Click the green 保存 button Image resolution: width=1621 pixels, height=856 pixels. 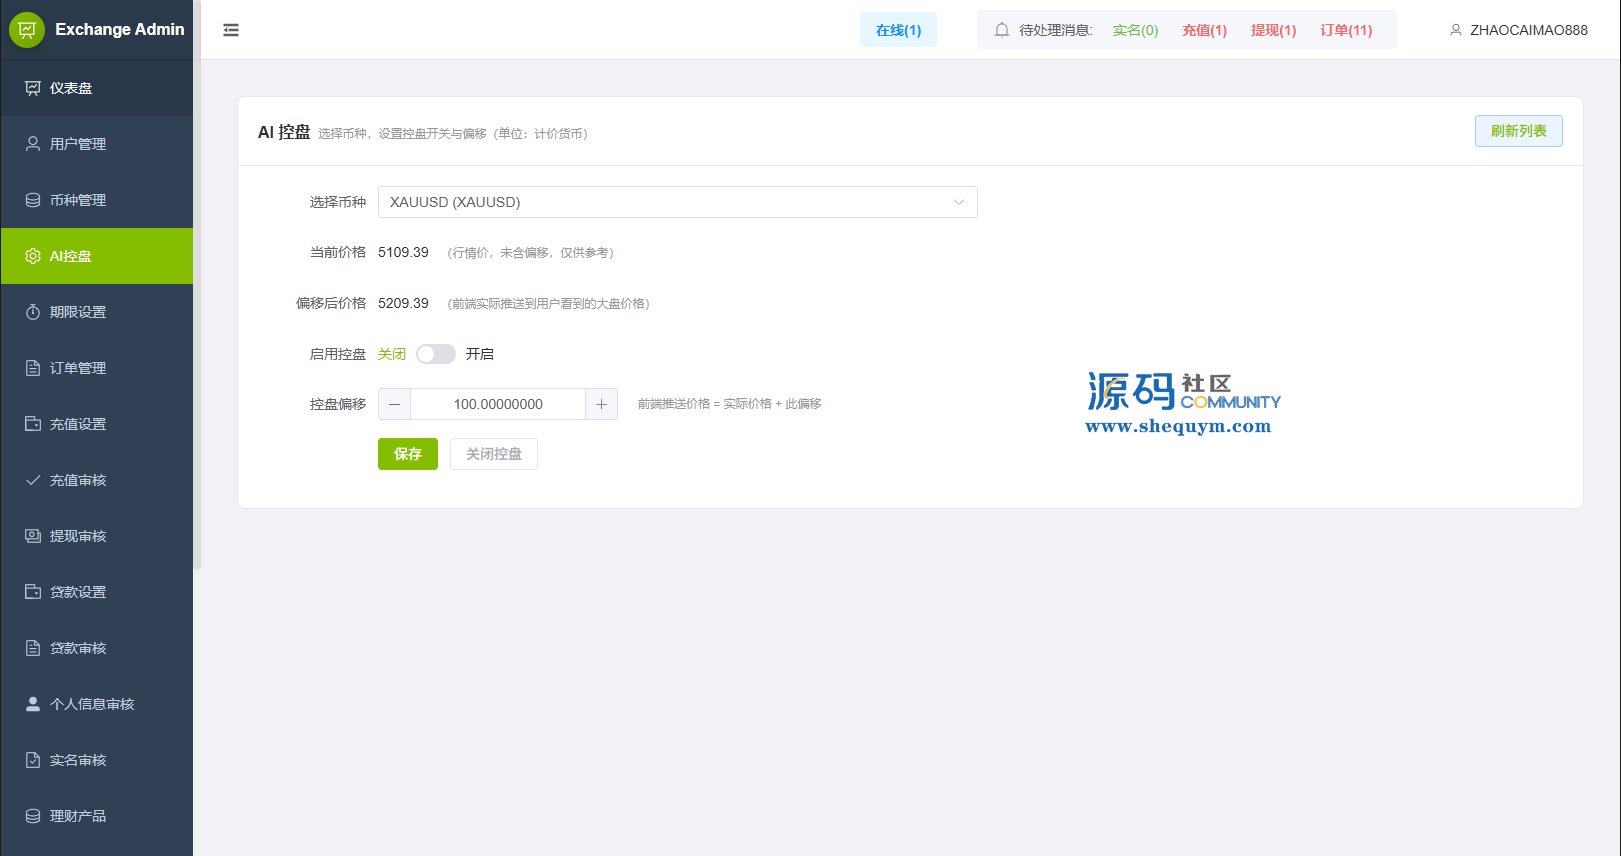[407, 454]
